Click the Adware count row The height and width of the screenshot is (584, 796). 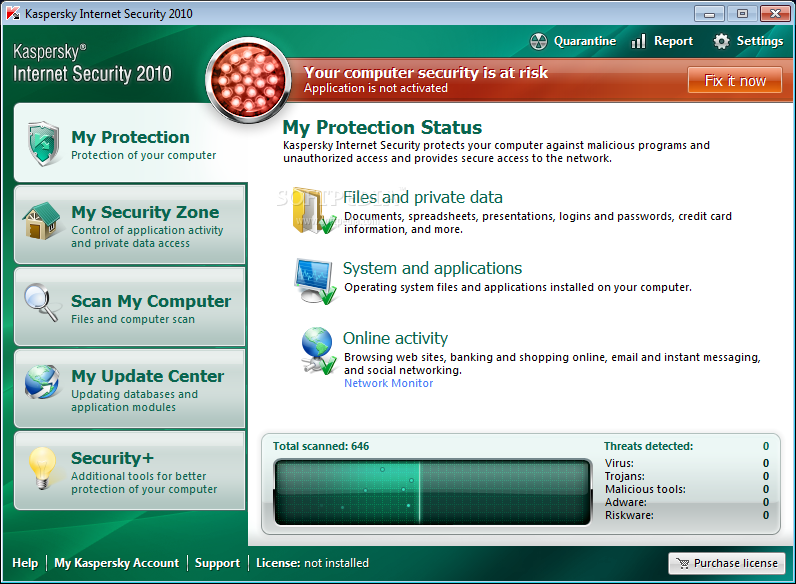[x=686, y=502]
